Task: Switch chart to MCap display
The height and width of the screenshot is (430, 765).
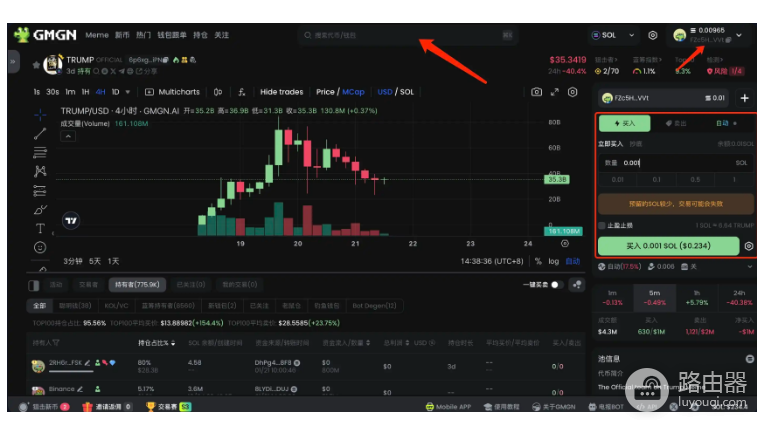Action: 353,92
